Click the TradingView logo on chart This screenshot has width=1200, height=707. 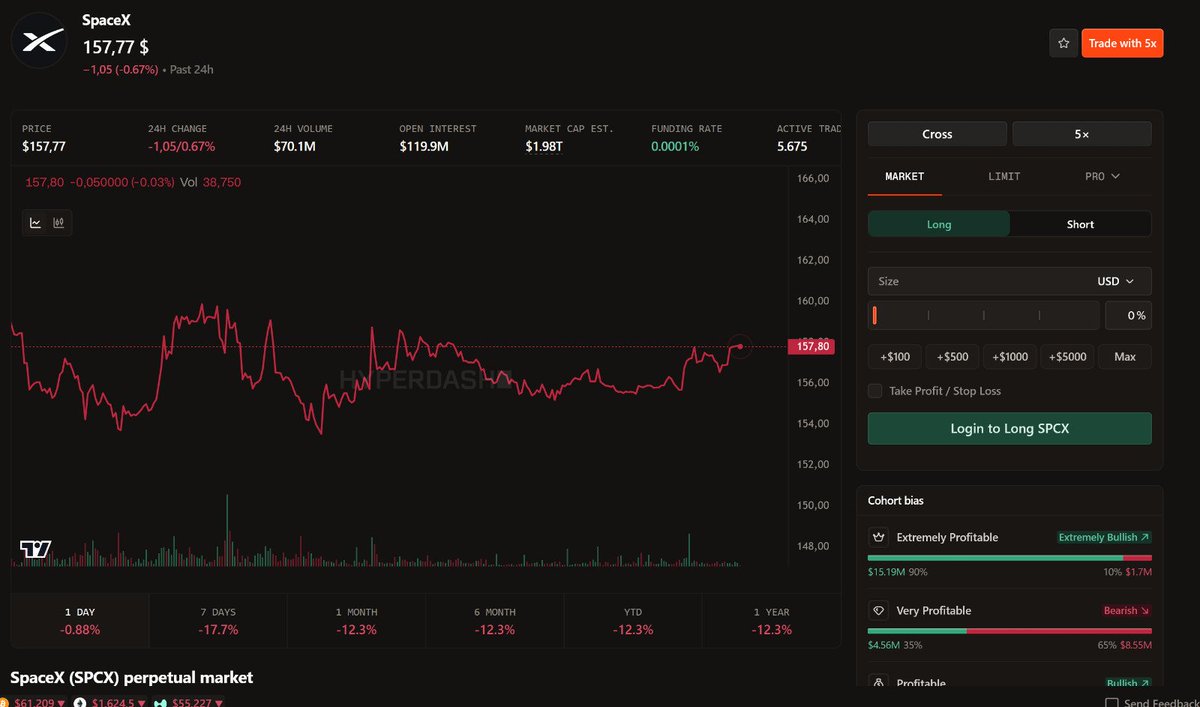coord(35,549)
